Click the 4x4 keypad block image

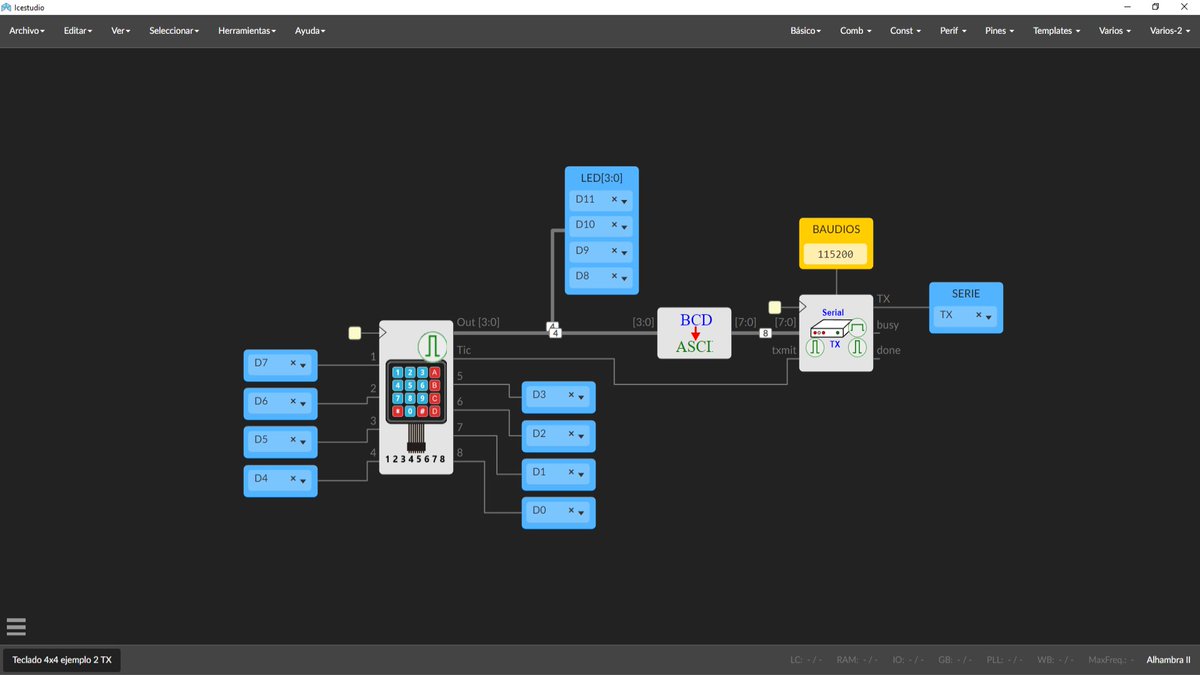click(x=416, y=398)
